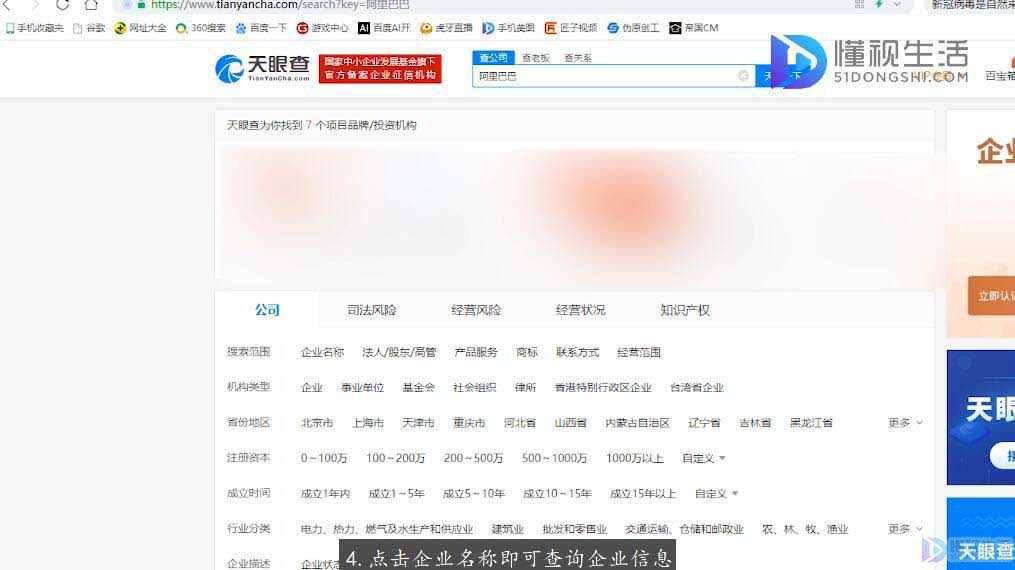Open 自定义 dropdown for 注册资本
Viewport: 1015px width, 570px height.
704,459
